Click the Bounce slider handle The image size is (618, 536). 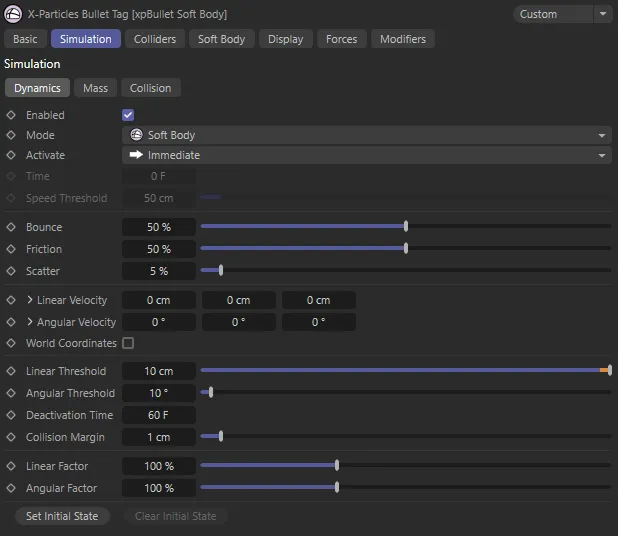[x=405, y=227]
